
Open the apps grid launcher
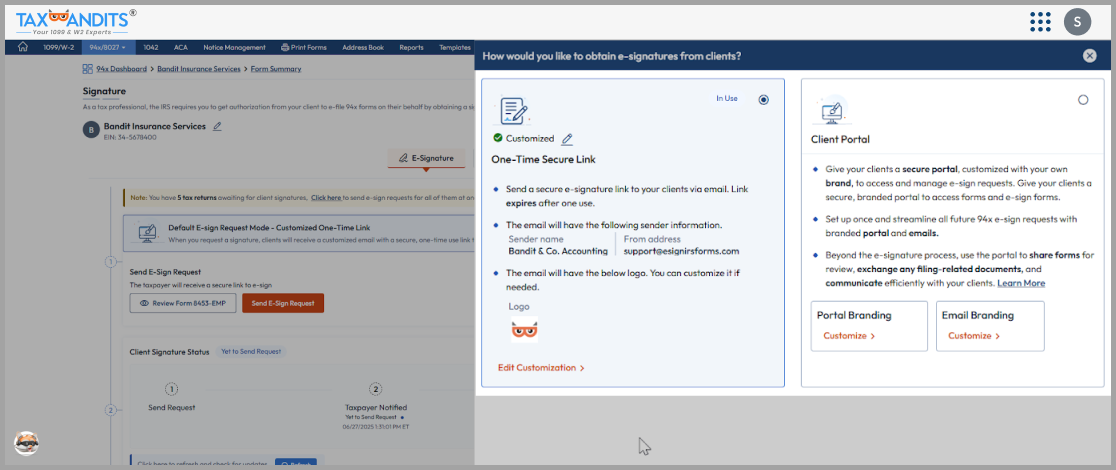[1041, 21]
